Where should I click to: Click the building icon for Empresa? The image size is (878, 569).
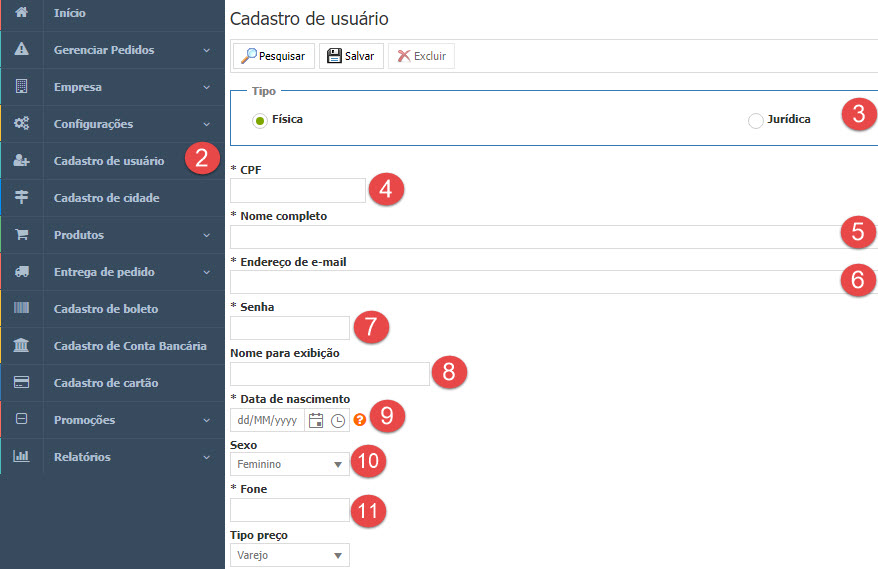click(21, 87)
